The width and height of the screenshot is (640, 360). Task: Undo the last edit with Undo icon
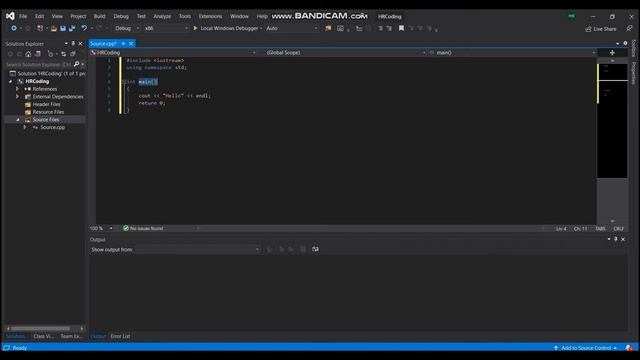[84, 28]
